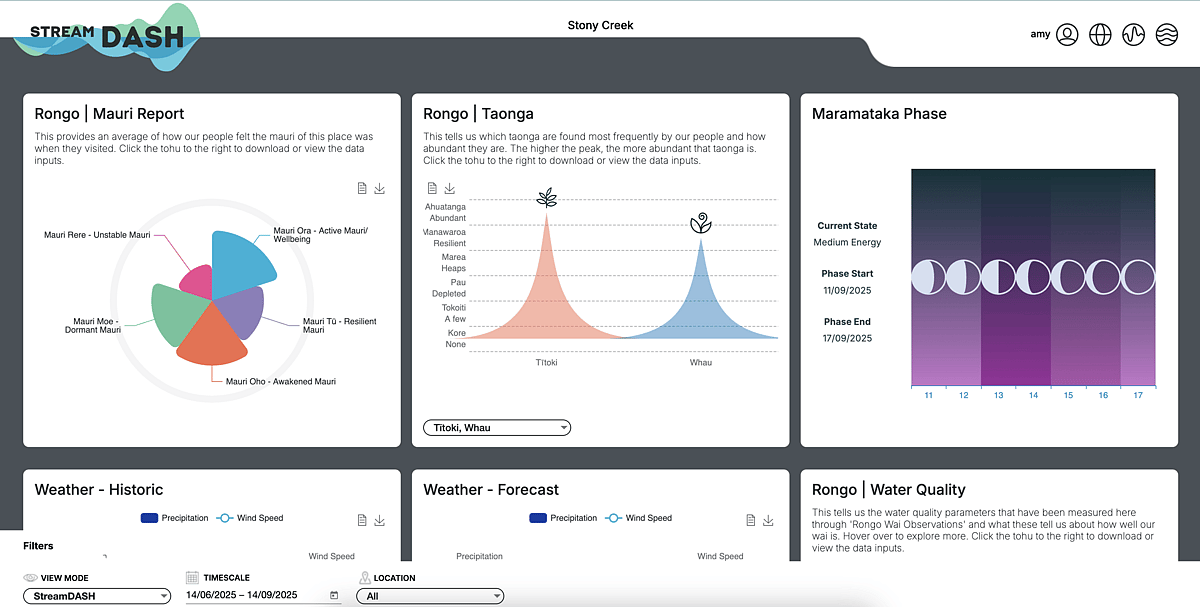Screen dimensions: 1200x607
Task: Click the flower icon above the Whau peak
Action: coord(701,223)
